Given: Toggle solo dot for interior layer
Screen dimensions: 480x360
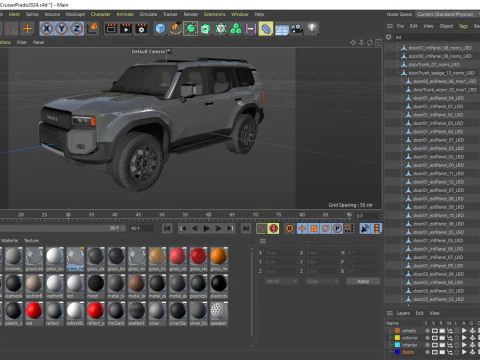Looking at the screenshot, I should 427,345.
